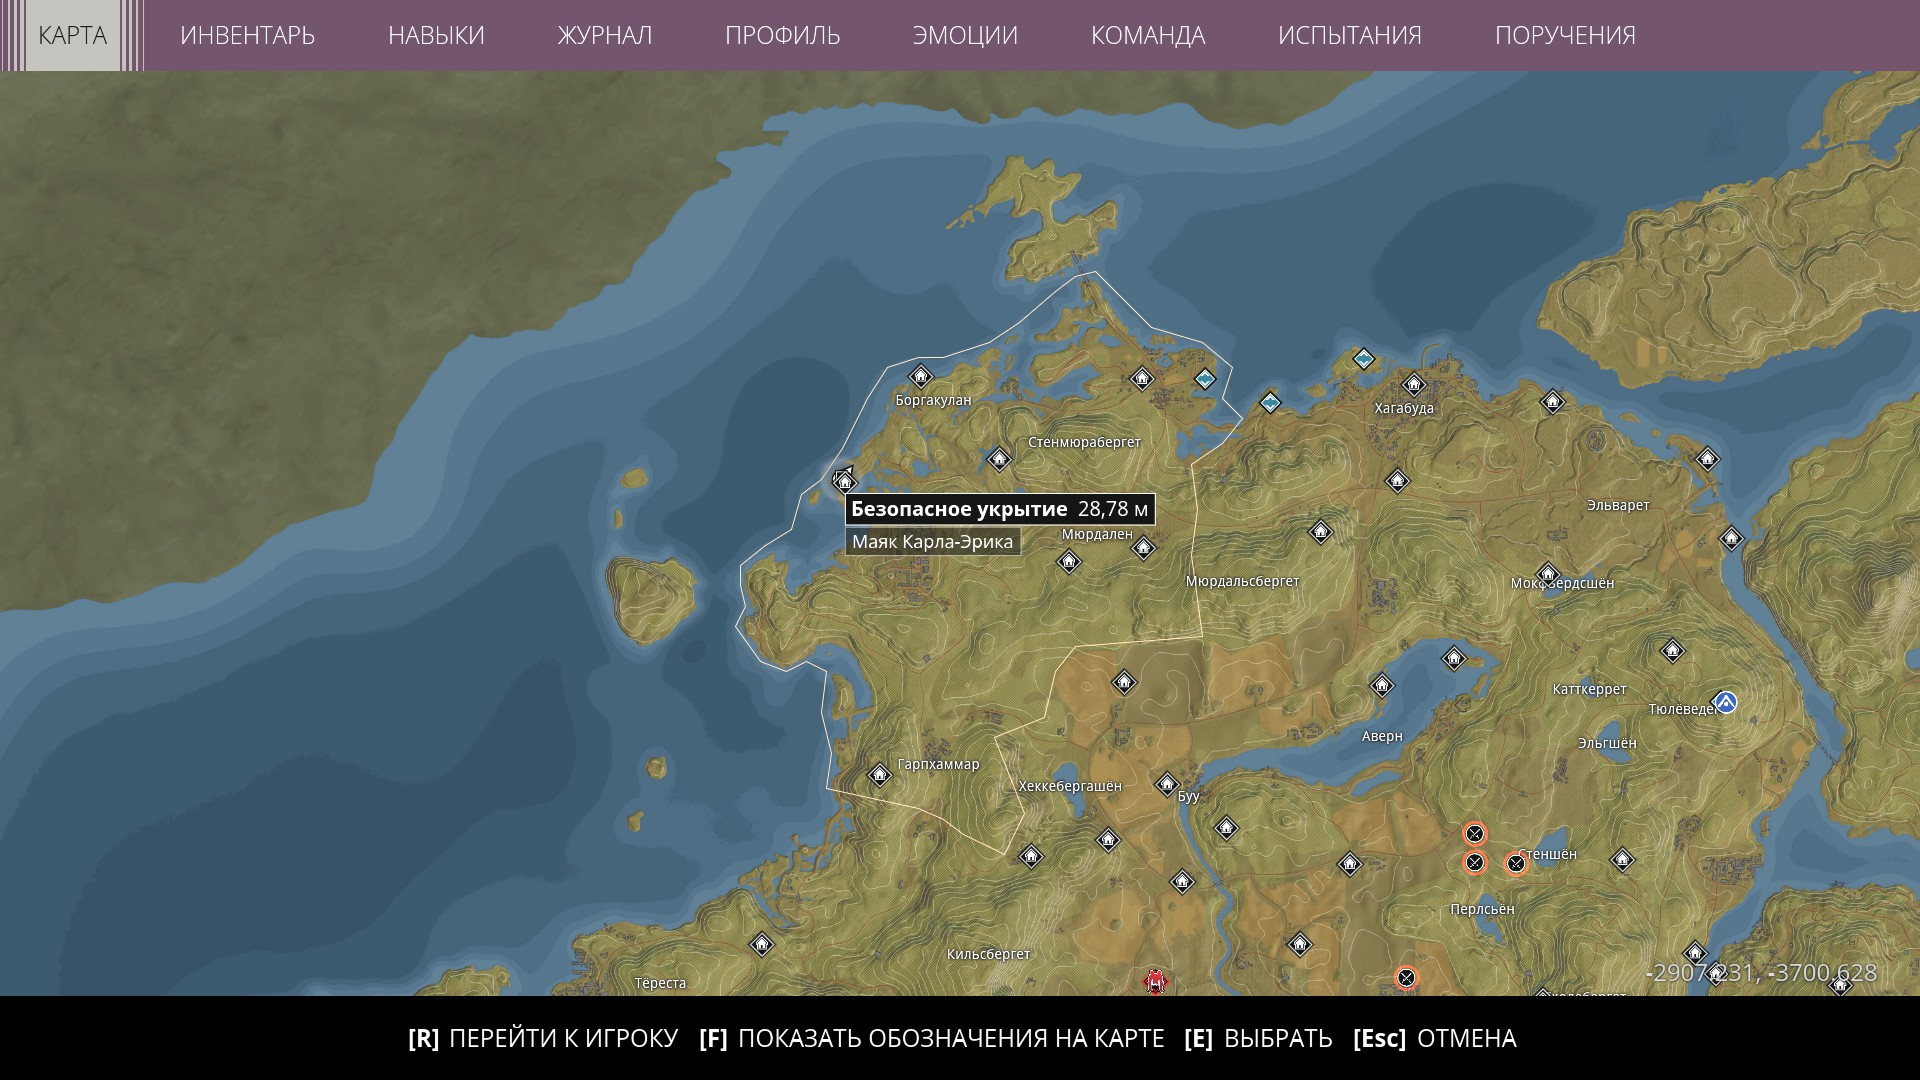Click the Мюрдальсбергет label

(1242, 581)
